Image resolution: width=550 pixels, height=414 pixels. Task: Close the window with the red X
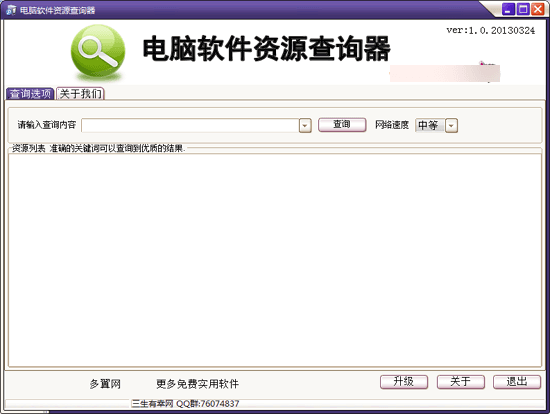coord(537,9)
